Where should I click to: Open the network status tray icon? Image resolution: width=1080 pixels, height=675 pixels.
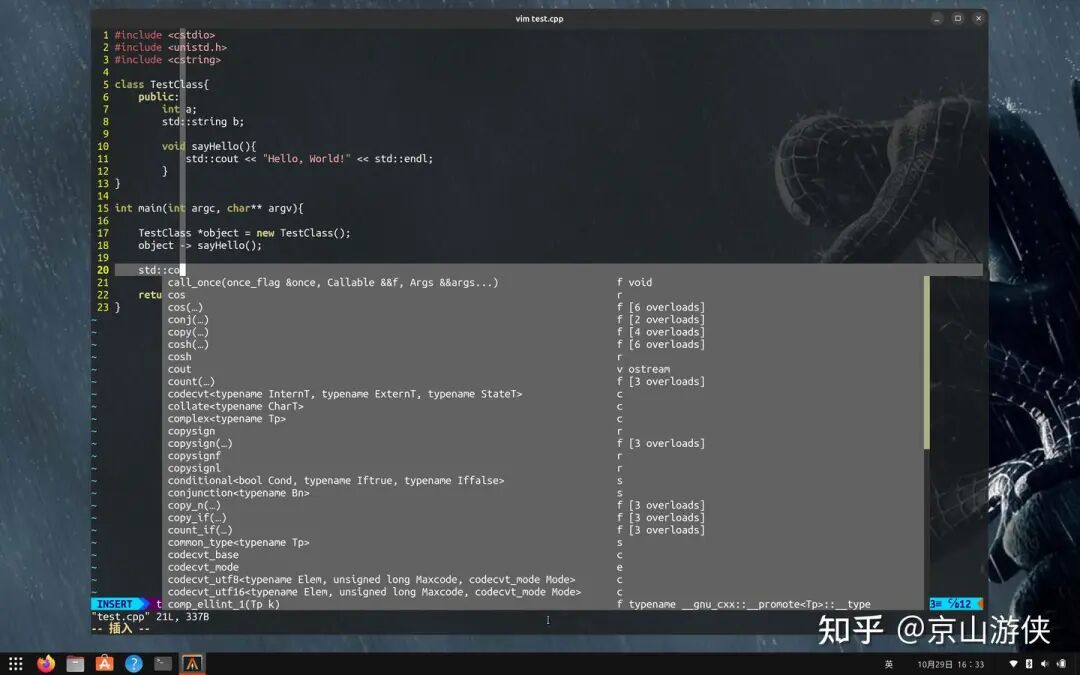pos(1013,664)
